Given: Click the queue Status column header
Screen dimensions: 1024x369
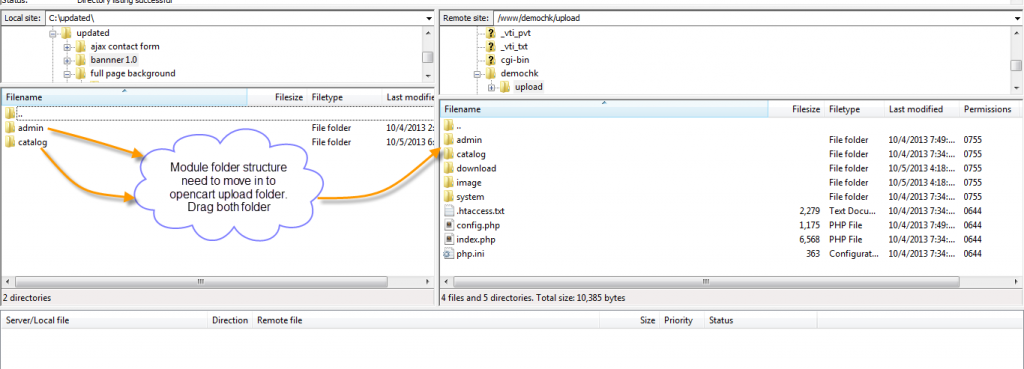Looking at the screenshot, I should point(761,320).
